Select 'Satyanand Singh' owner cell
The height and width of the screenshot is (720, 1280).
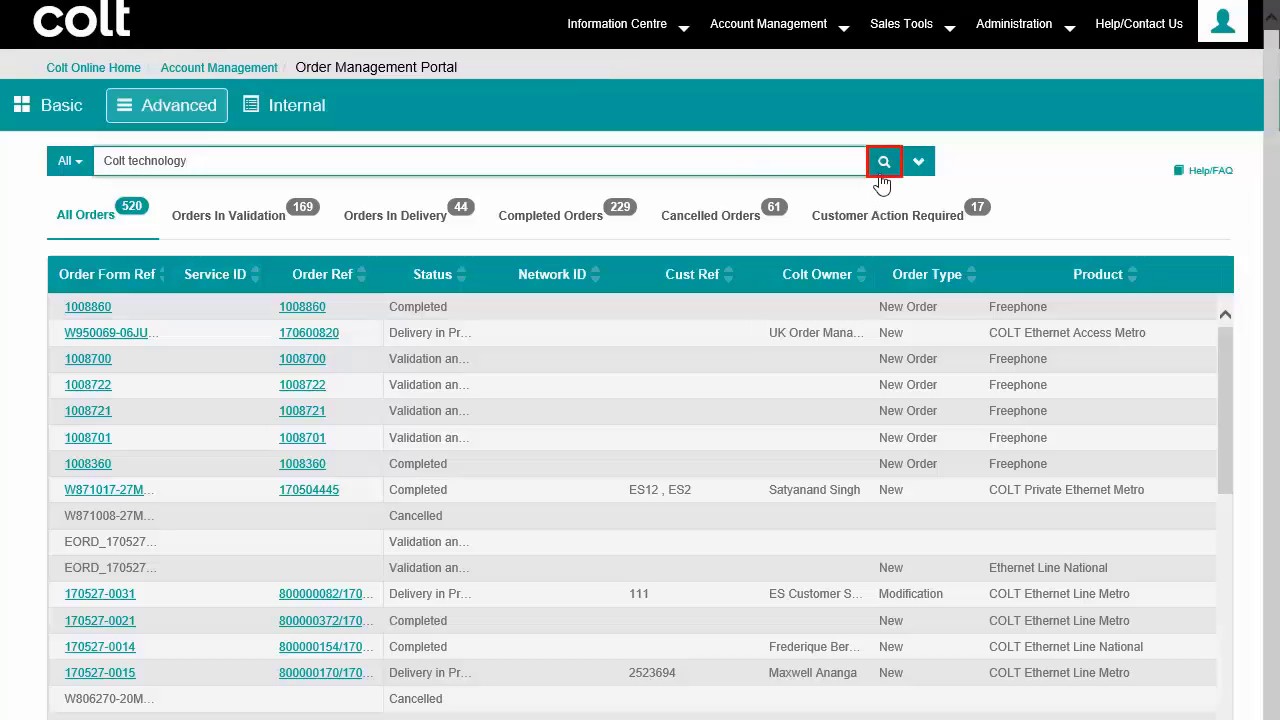click(814, 490)
